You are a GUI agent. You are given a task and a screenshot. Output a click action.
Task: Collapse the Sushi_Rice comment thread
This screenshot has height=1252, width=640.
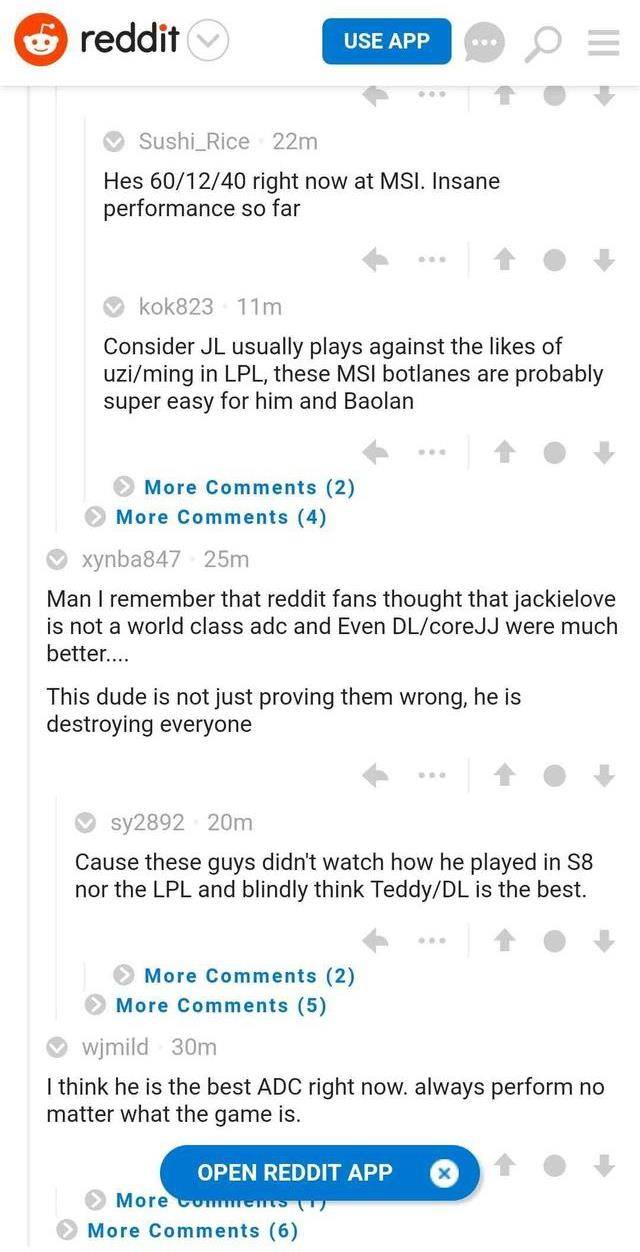pos(115,142)
